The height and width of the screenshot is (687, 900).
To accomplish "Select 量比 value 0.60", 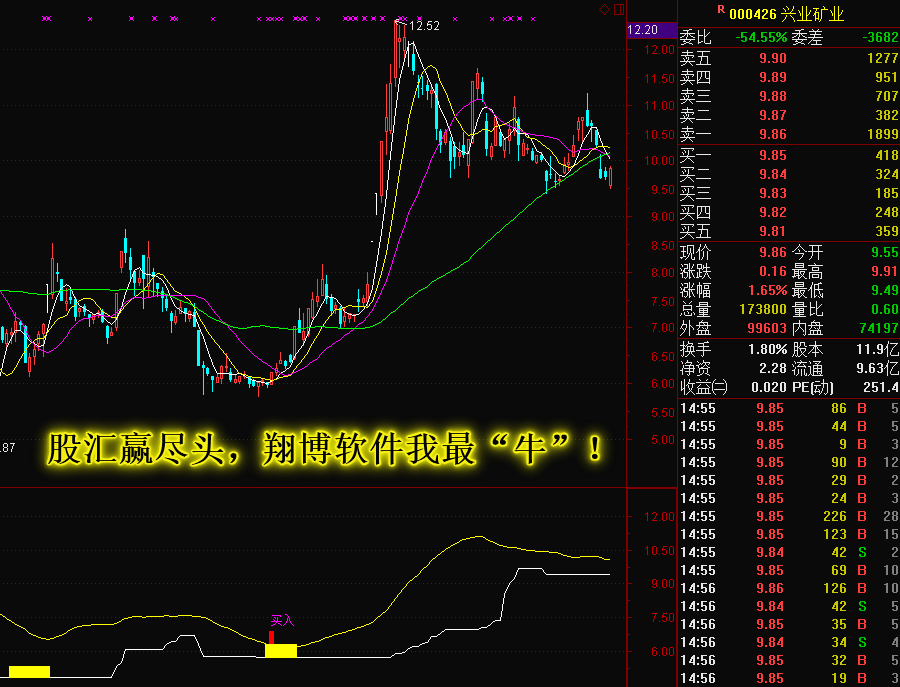I will point(885,309).
